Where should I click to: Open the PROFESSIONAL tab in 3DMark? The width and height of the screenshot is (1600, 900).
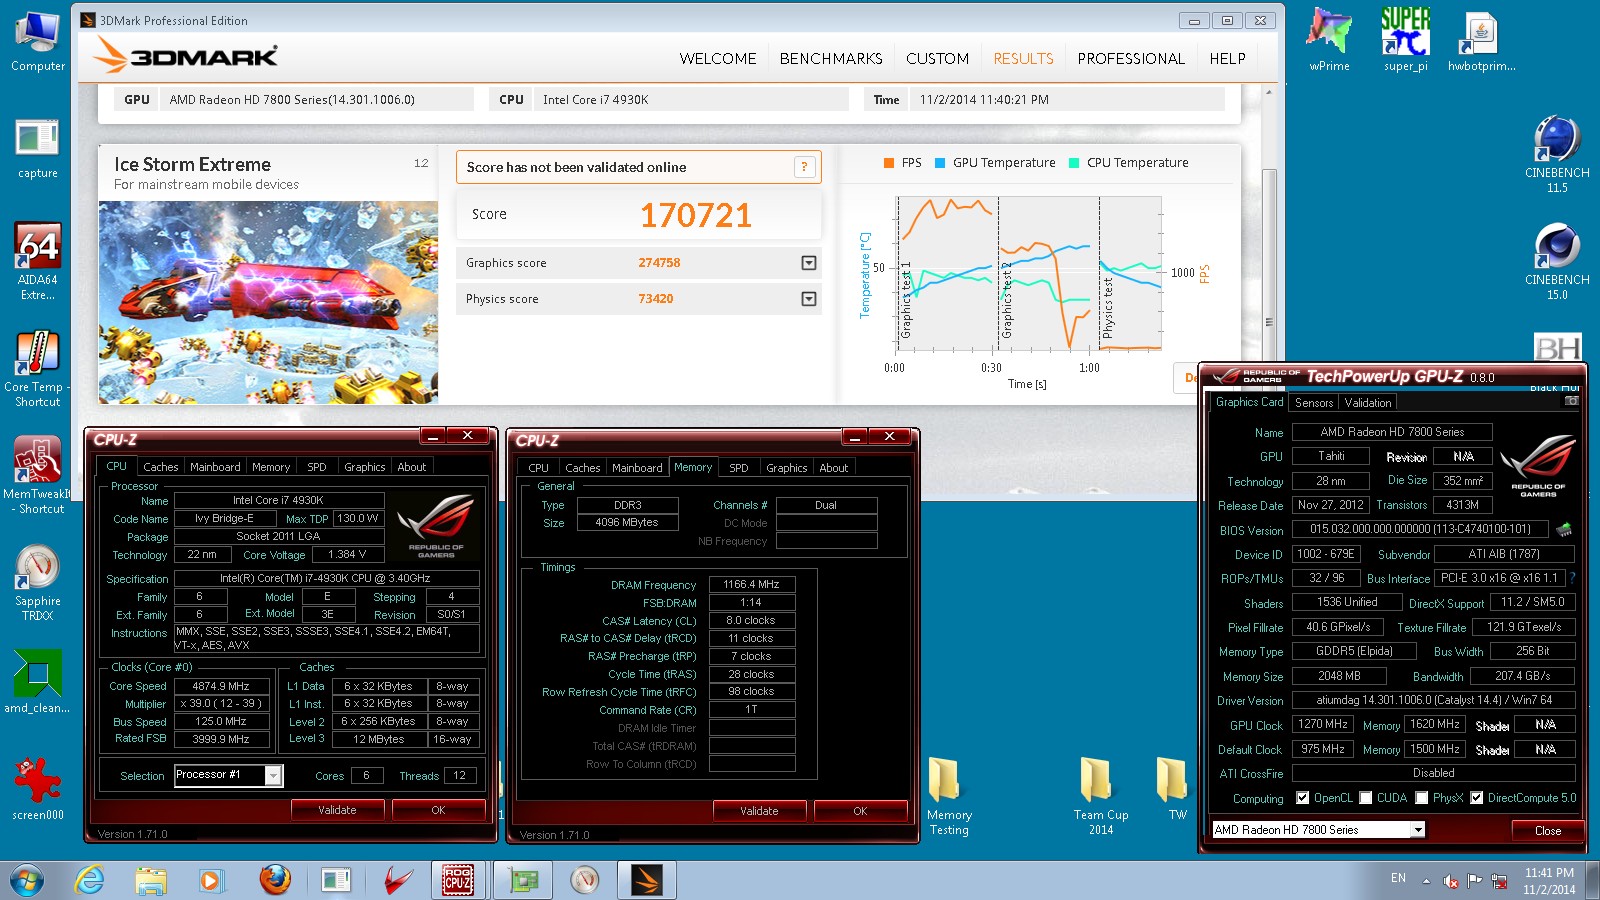(1131, 59)
